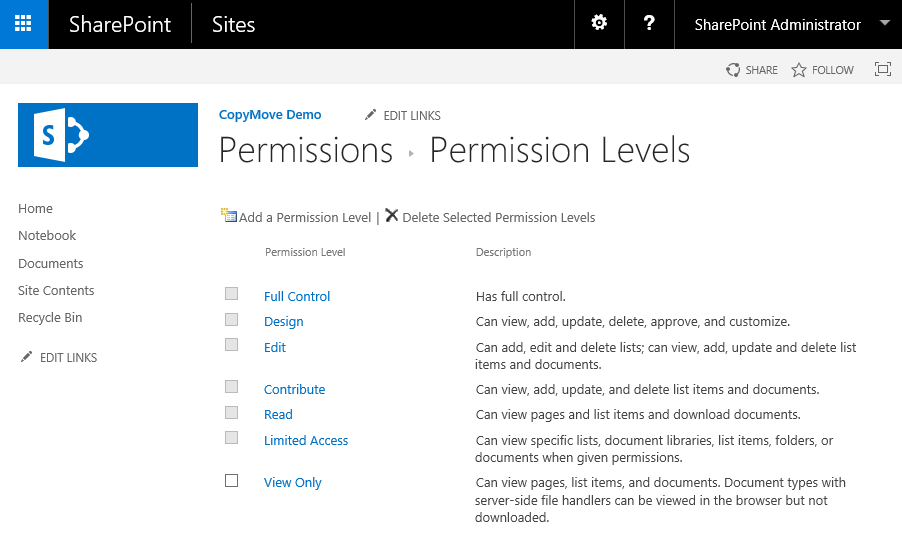This screenshot has width=902, height=537.
Task: Click the Share icon
Action: click(734, 70)
